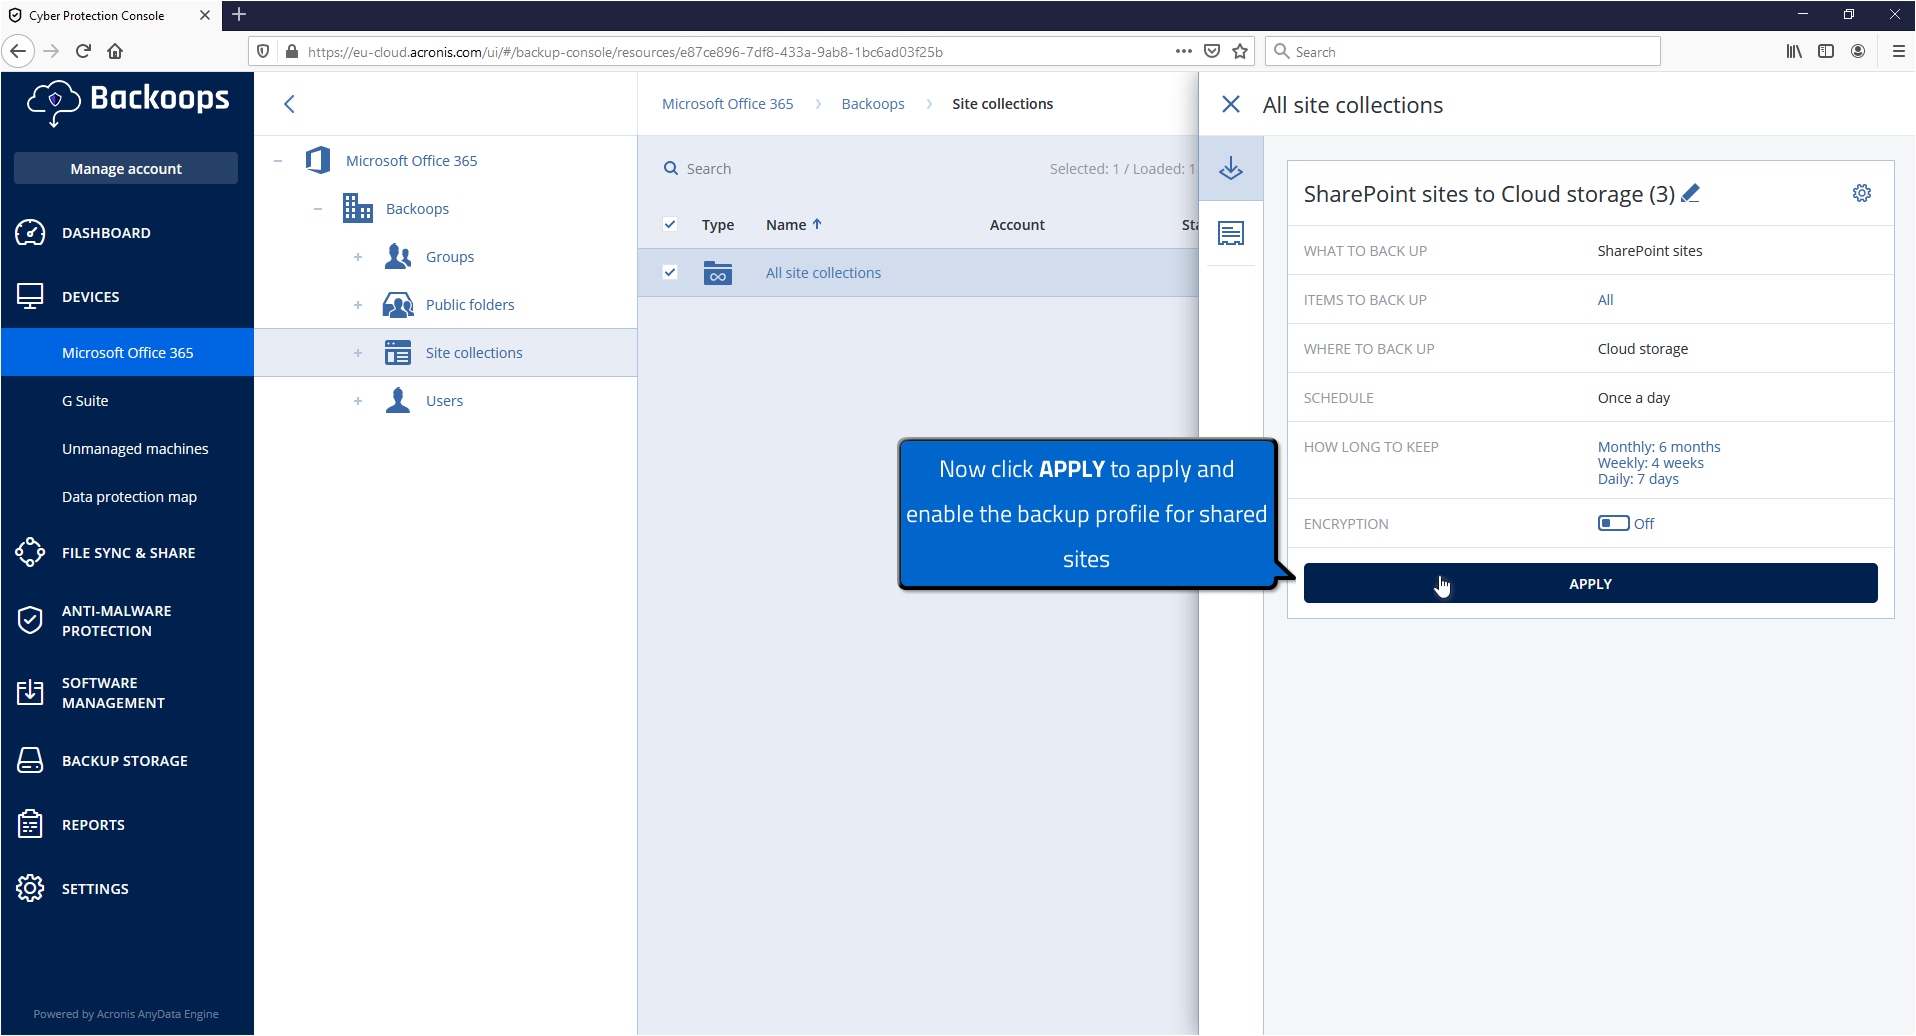
Task: Click the Groups people icon
Action: 398,256
